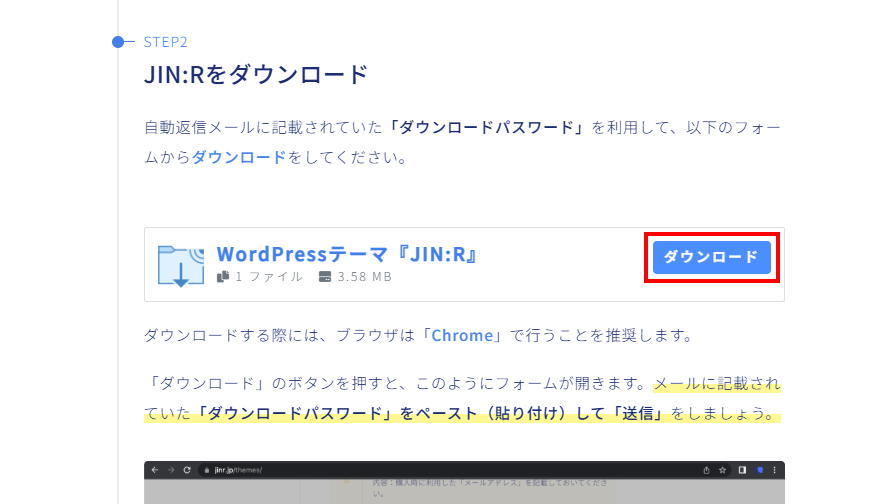
Task: Click the blue profile icon in the embedded browser toolbar
Action: pyautogui.click(x=760, y=470)
